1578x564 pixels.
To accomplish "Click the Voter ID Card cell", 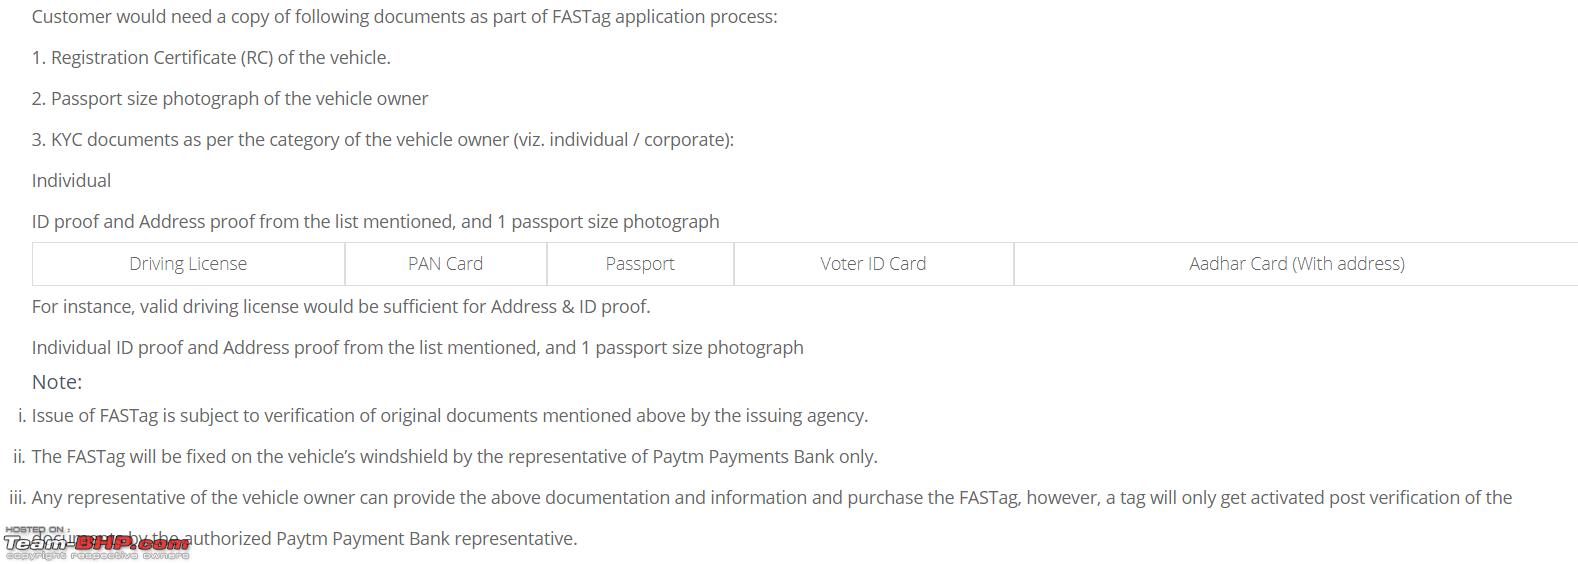I will tap(873, 264).
